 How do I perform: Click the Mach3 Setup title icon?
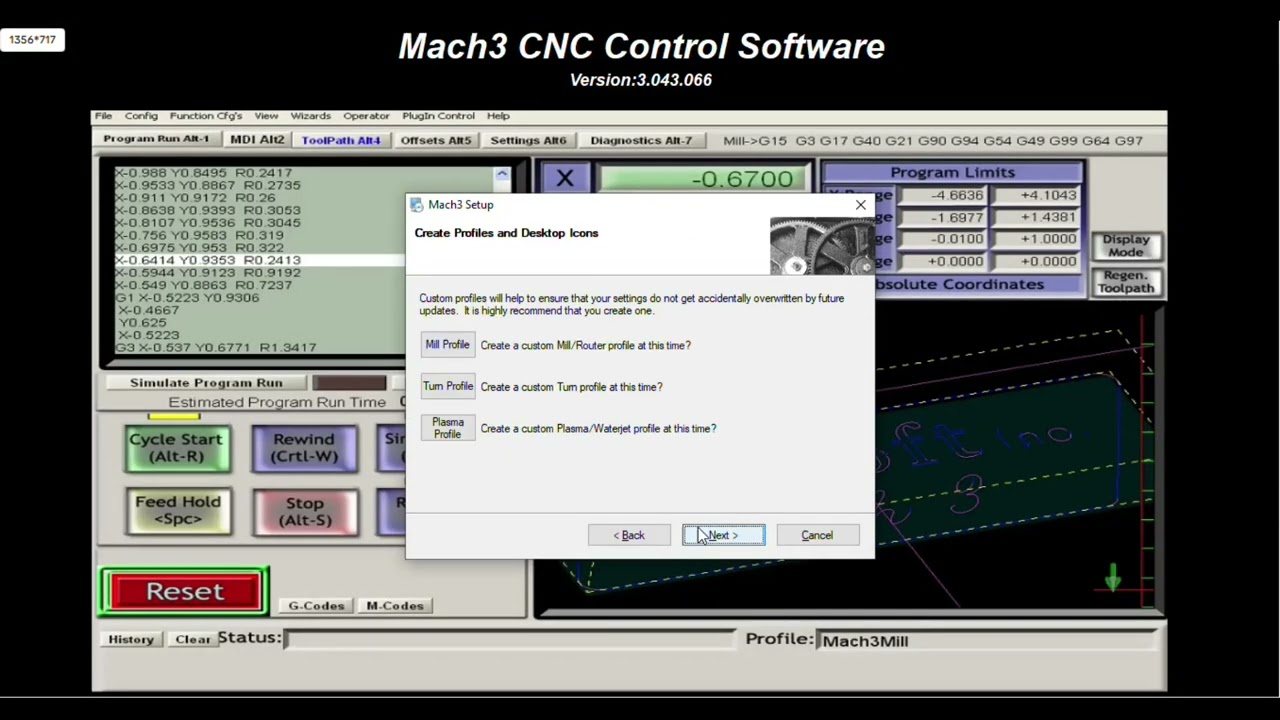416,205
